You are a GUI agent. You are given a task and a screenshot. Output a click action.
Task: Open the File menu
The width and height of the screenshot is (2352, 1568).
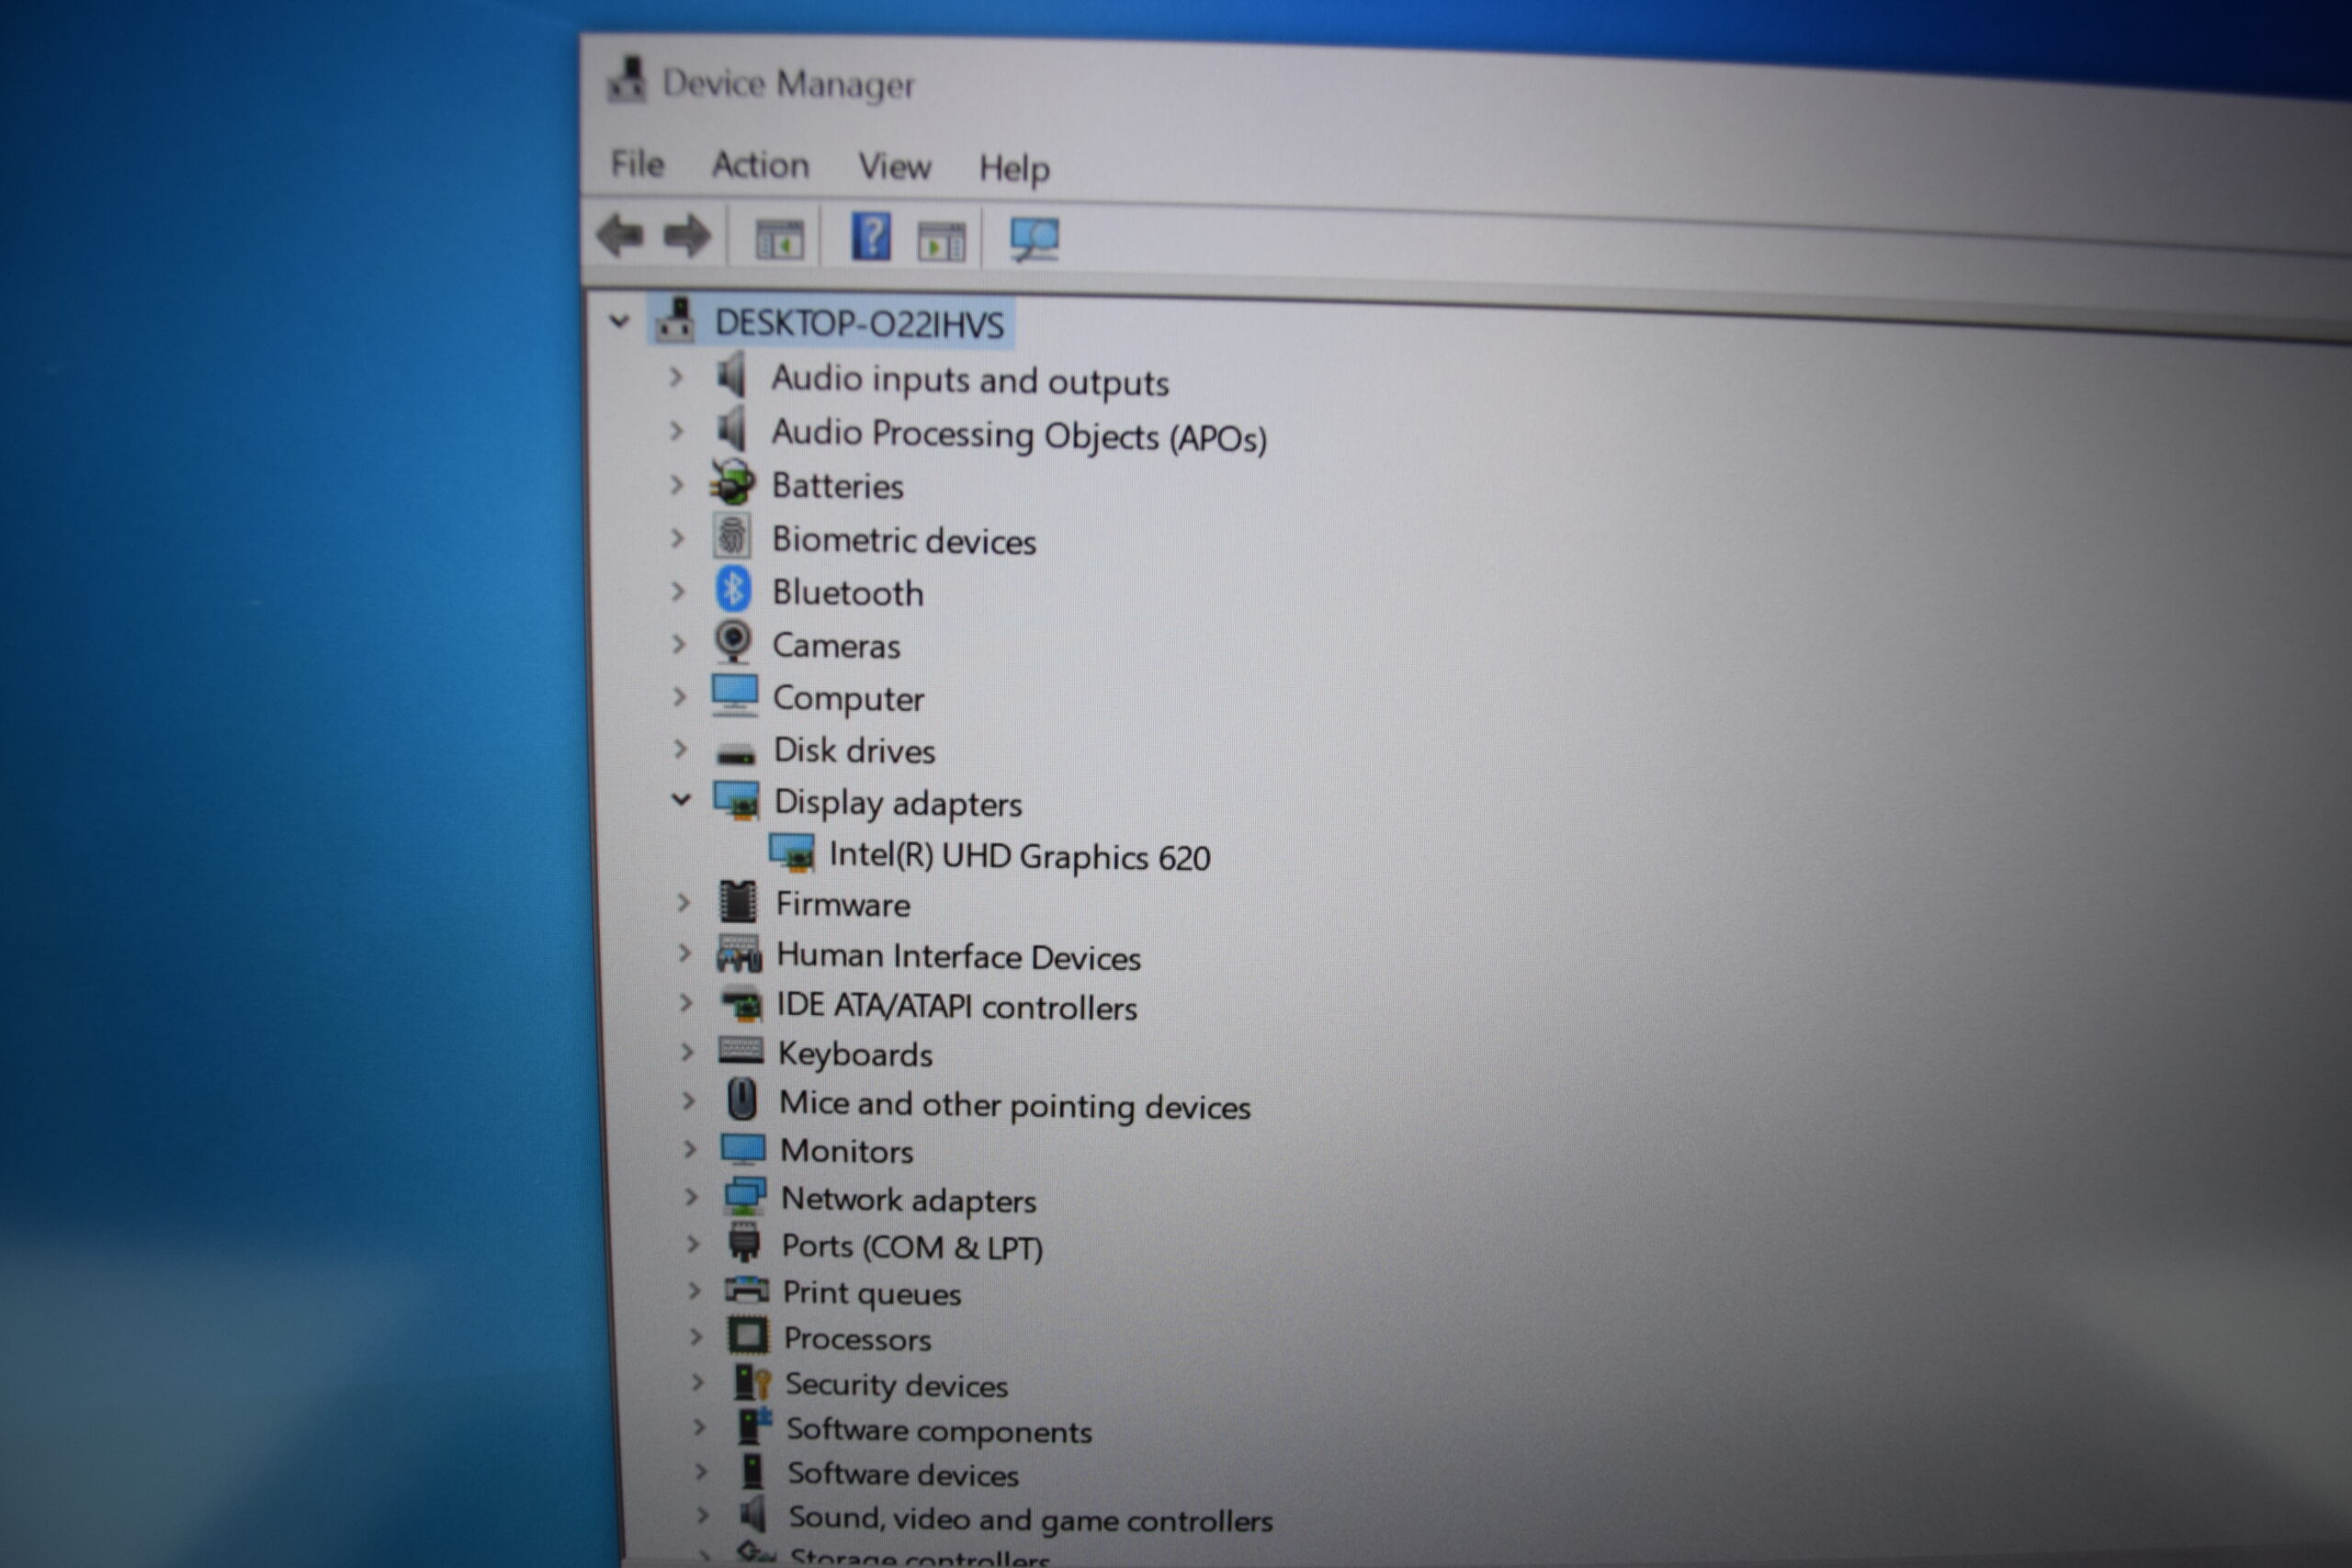637,163
